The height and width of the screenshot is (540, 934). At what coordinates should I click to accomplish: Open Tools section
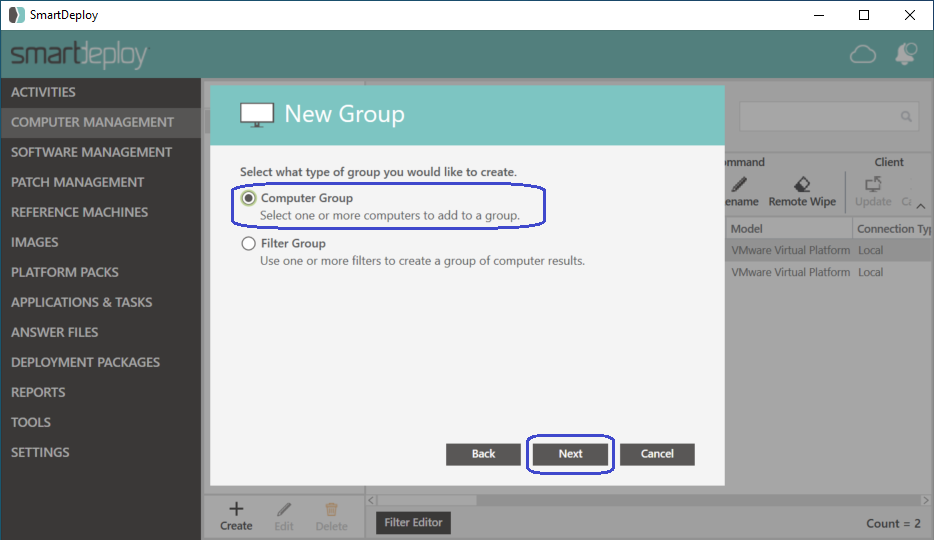point(101,422)
